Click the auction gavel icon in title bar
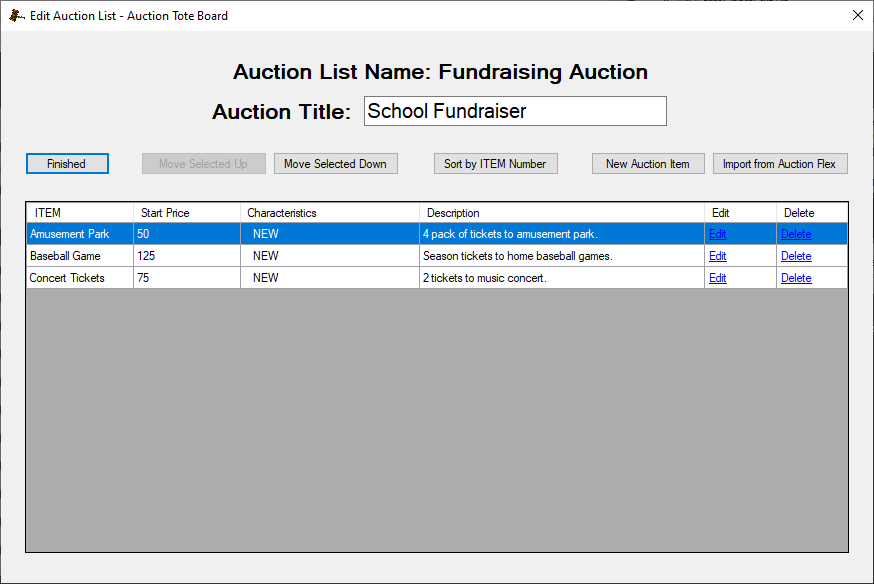The width and height of the screenshot is (874, 584). coord(16,16)
